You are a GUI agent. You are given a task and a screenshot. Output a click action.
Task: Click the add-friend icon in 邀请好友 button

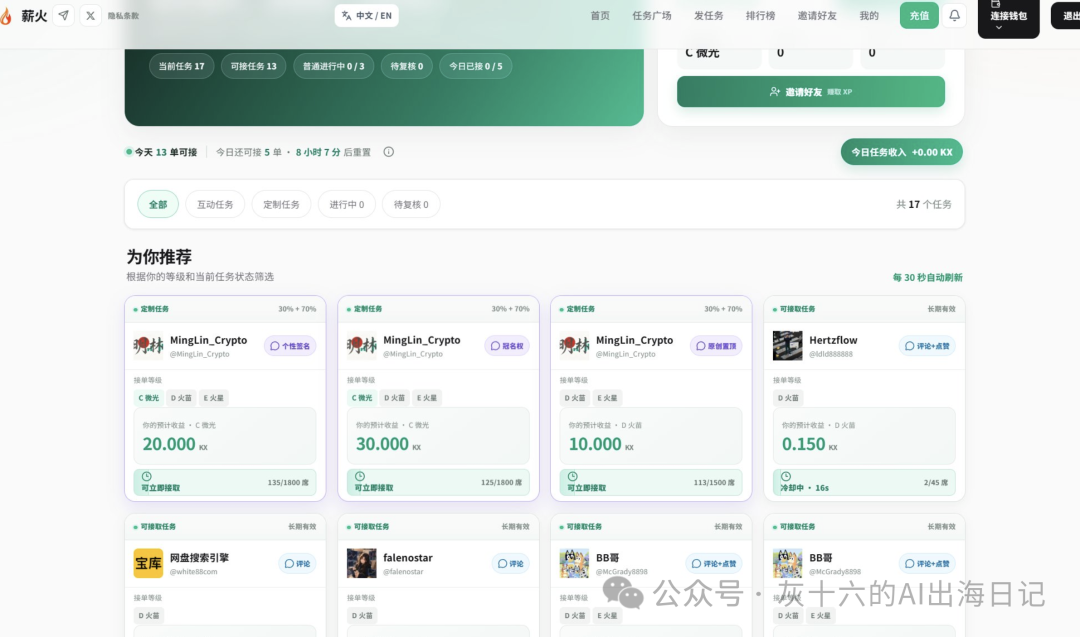point(775,92)
